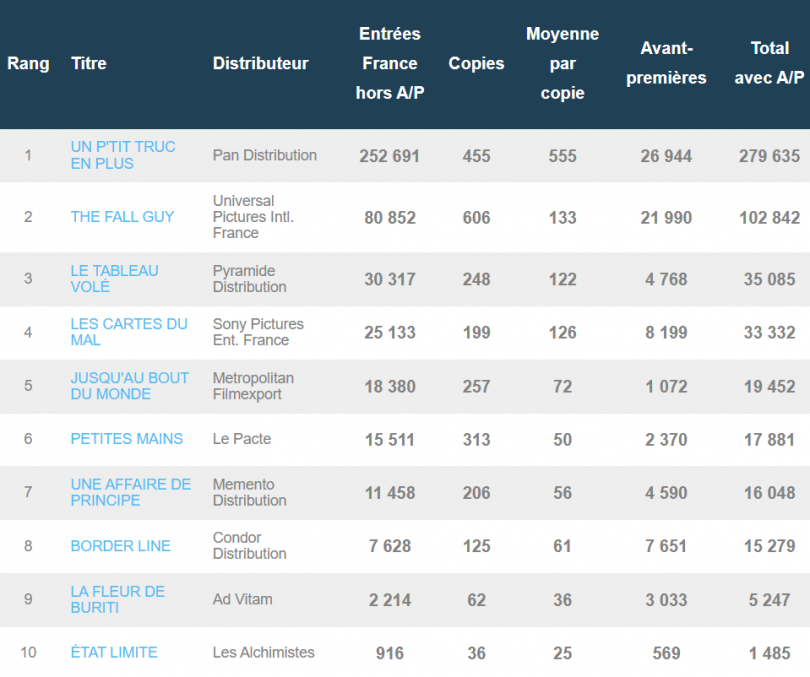The width and height of the screenshot is (810, 677).
Task: Click the 279 635 total for rank one
Action: pyautogui.click(x=768, y=155)
